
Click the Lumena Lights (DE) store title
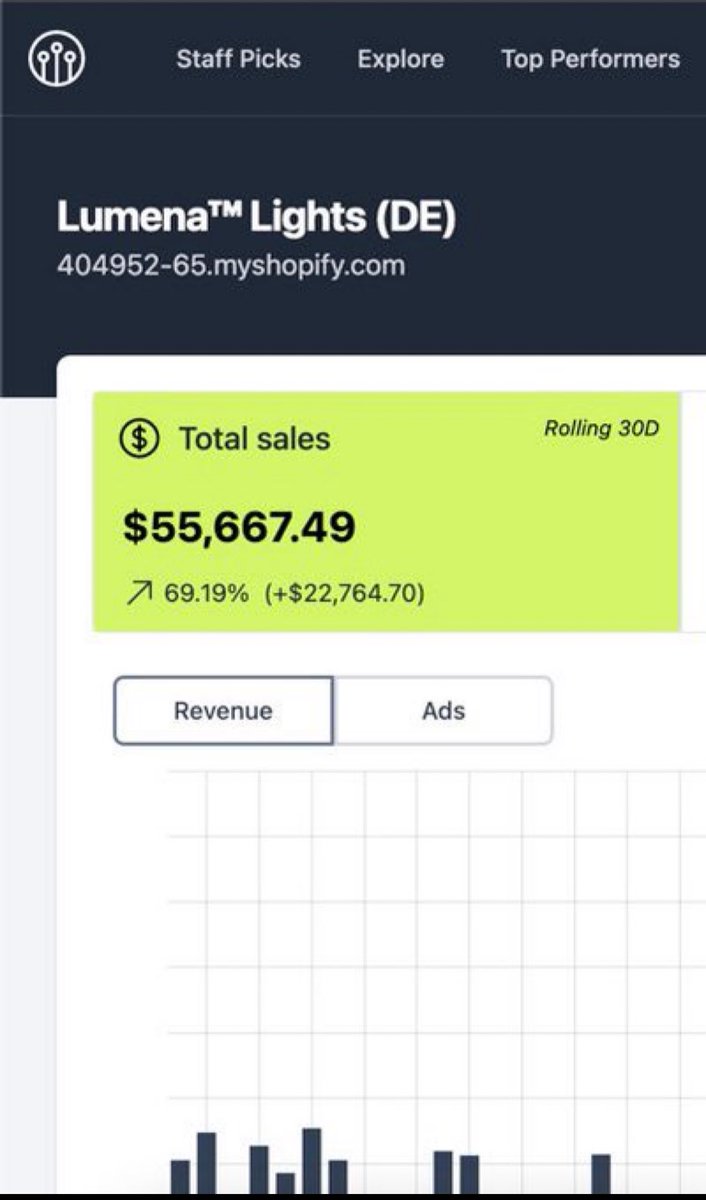(x=256, y=217)
